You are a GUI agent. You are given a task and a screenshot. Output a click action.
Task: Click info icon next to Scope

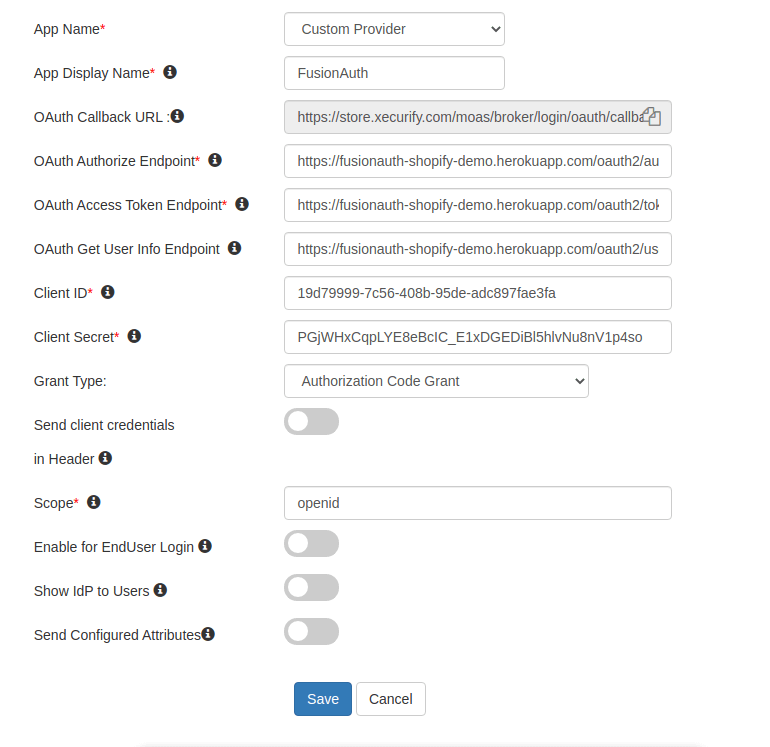[94, 502]
